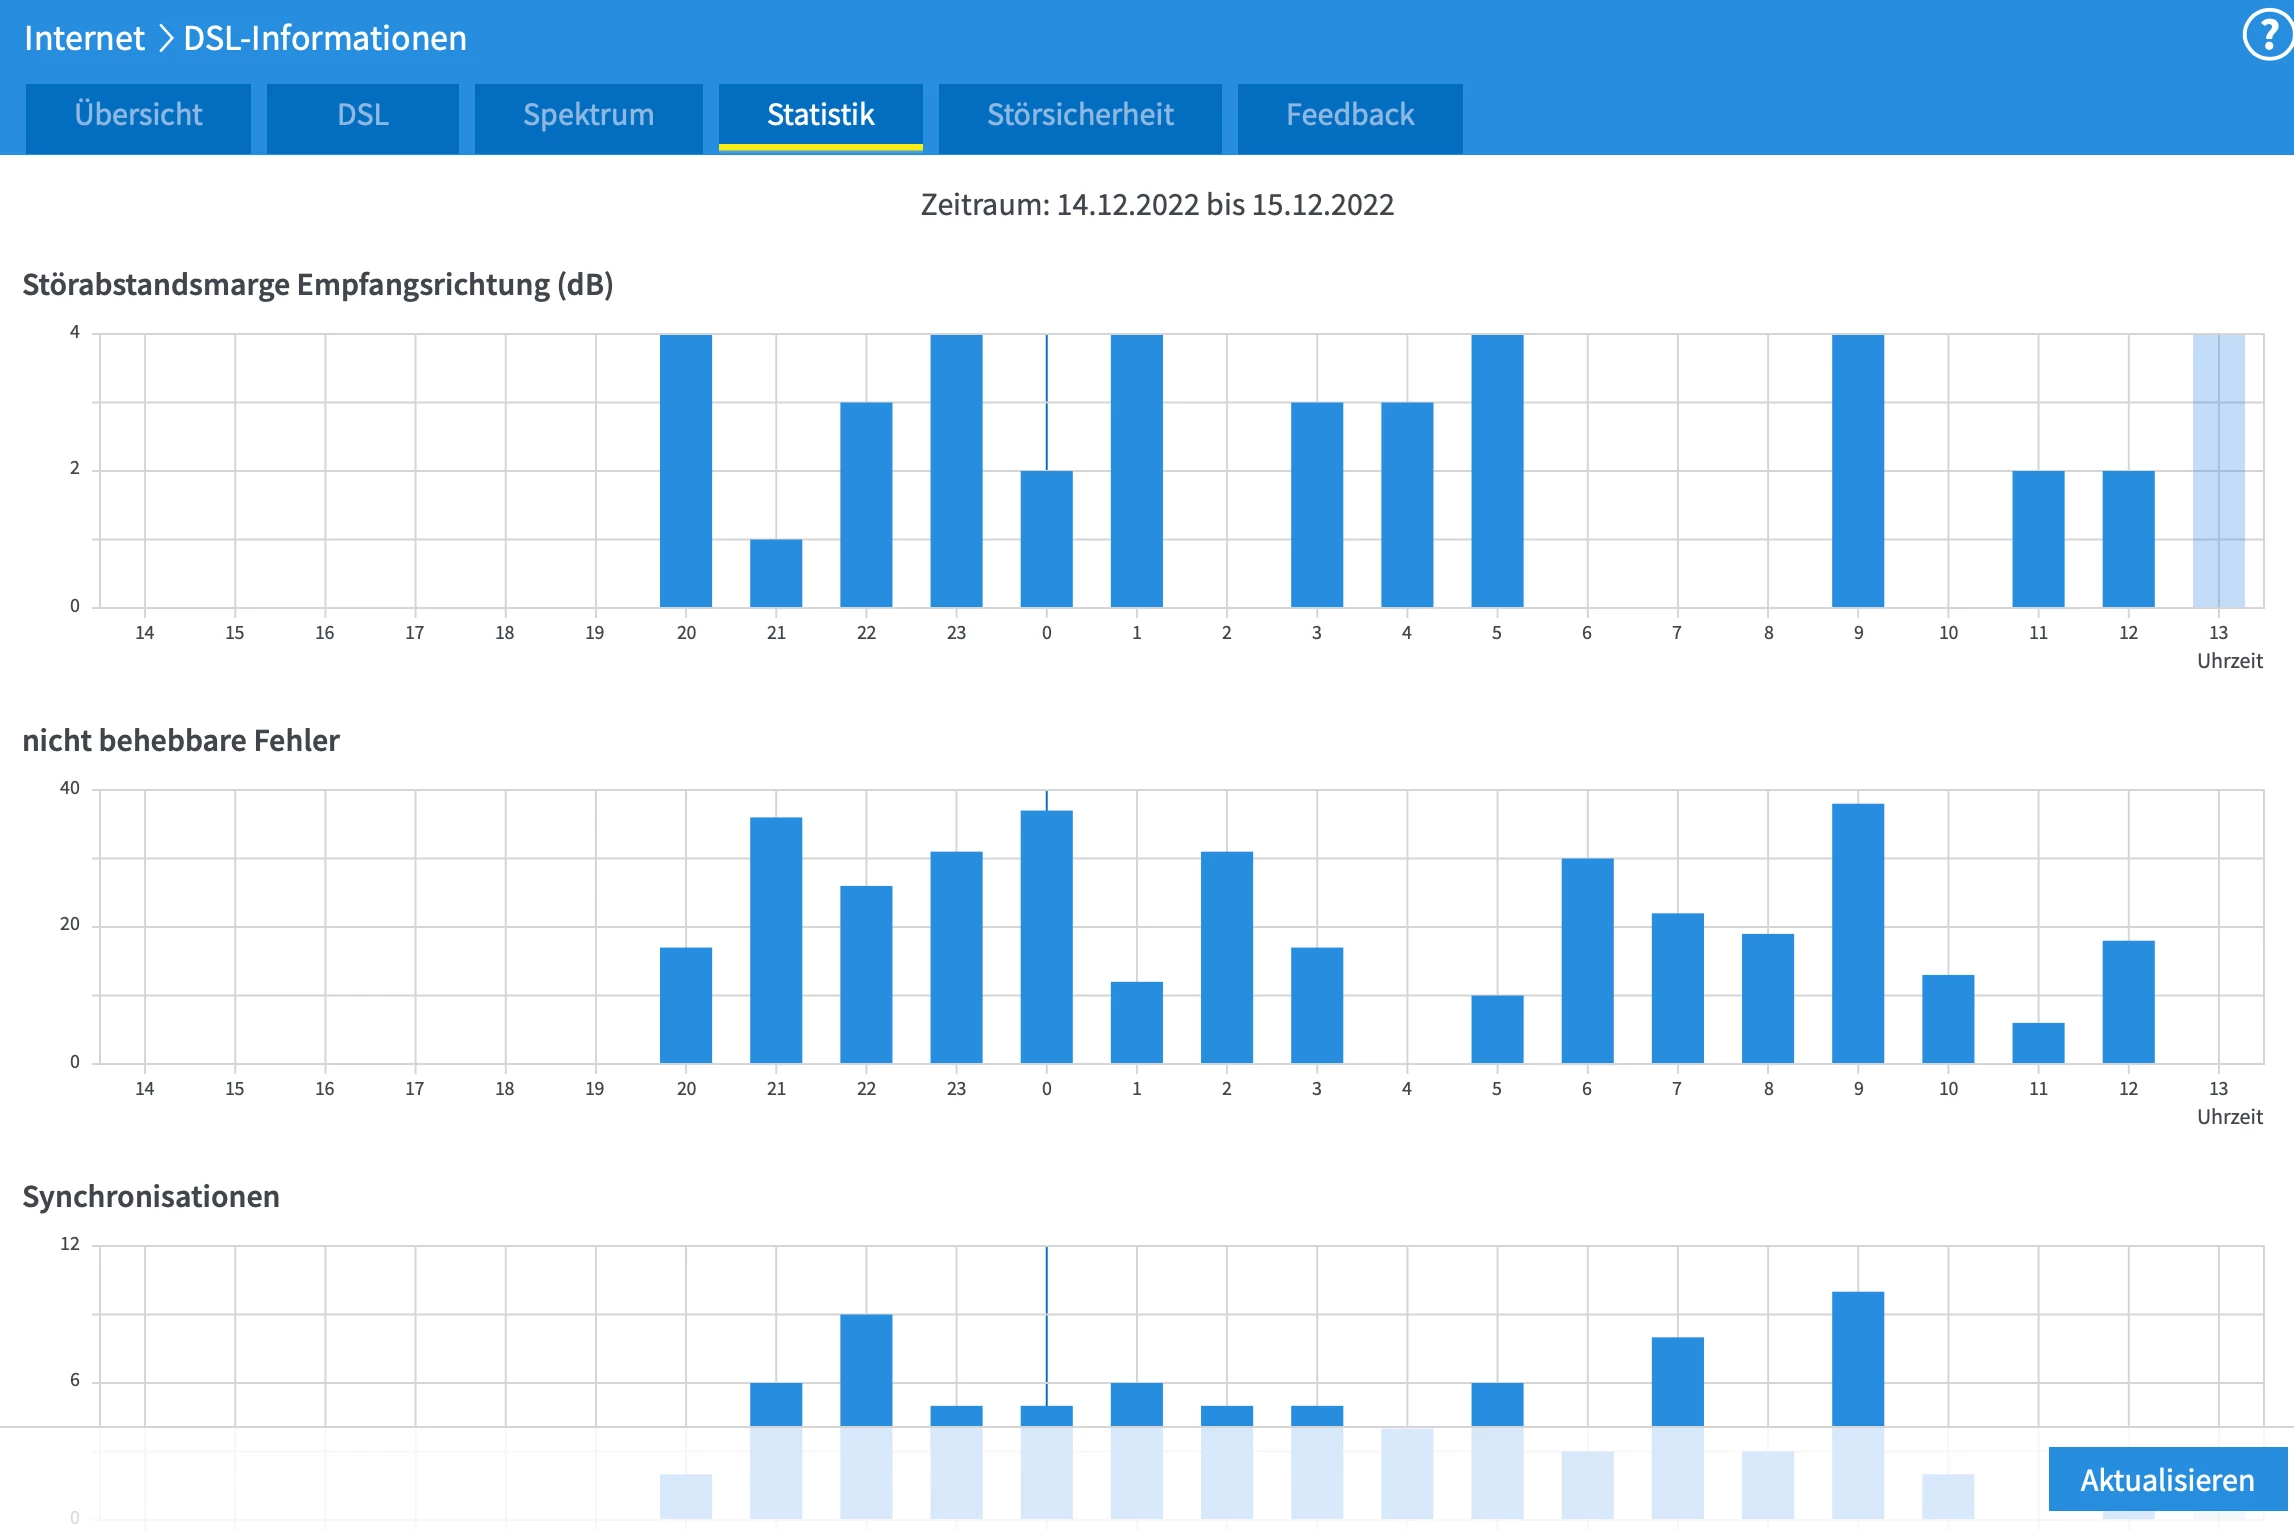Go to the Feedback tab
This screenshot has width=2294, height=1530.
[1349, 116]
